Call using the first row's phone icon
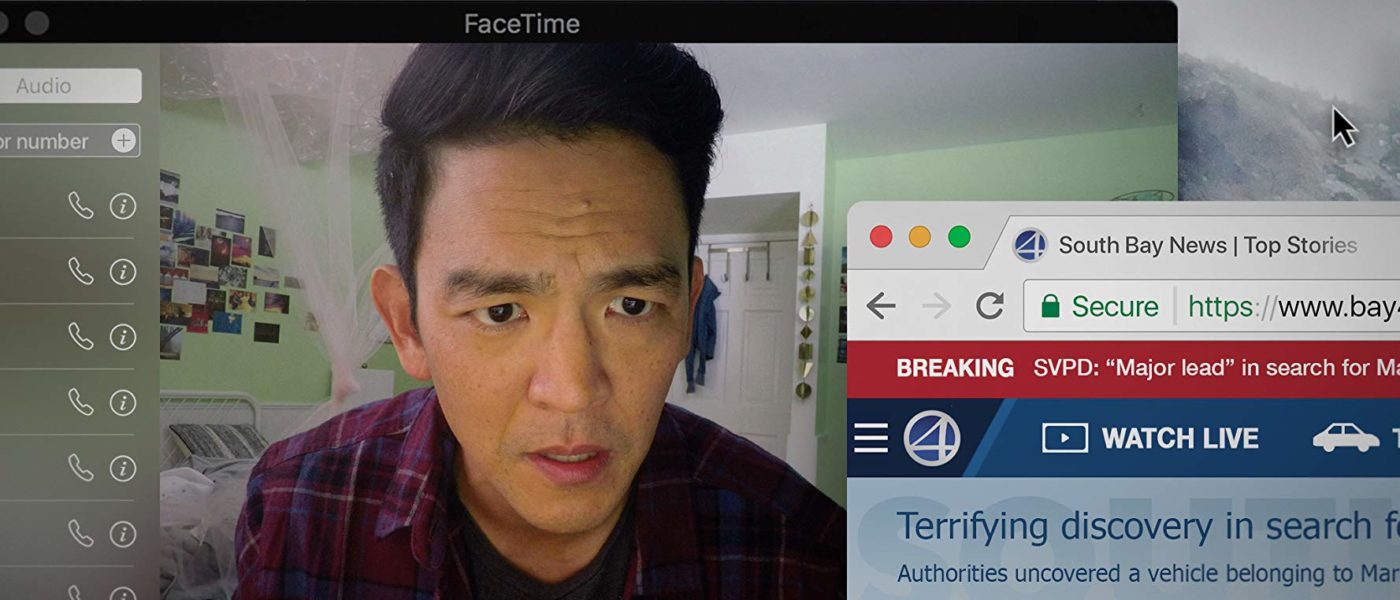1400x600 pixels. (80, 206)
